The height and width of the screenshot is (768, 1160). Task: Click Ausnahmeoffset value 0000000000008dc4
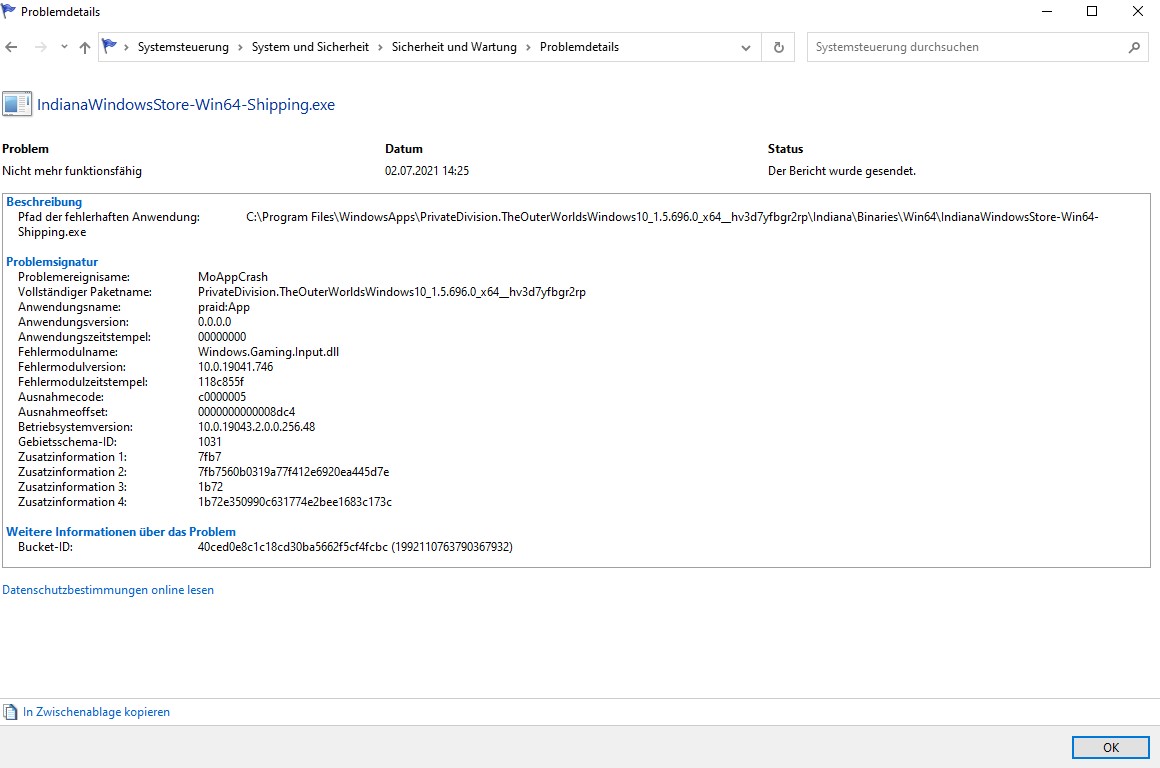click(246, 411)
